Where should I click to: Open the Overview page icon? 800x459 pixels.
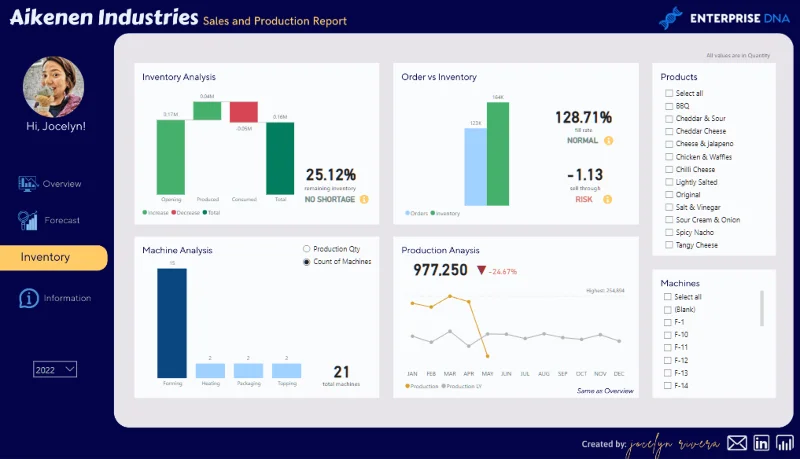pyautogui.click(x=28, y=184)
